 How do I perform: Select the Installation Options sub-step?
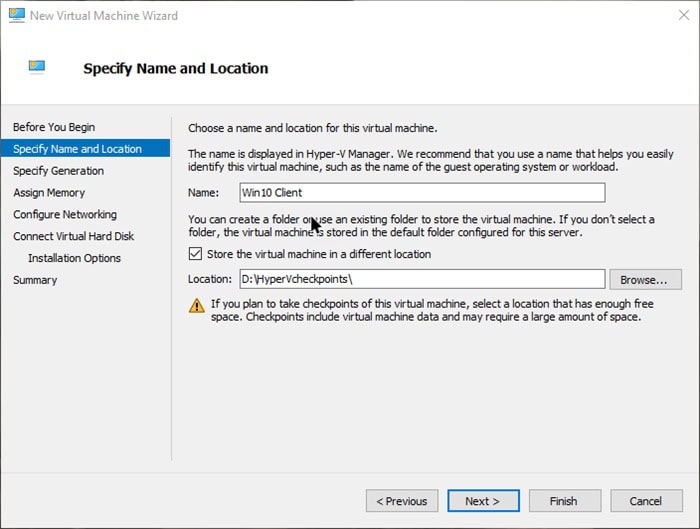(74, 258)
